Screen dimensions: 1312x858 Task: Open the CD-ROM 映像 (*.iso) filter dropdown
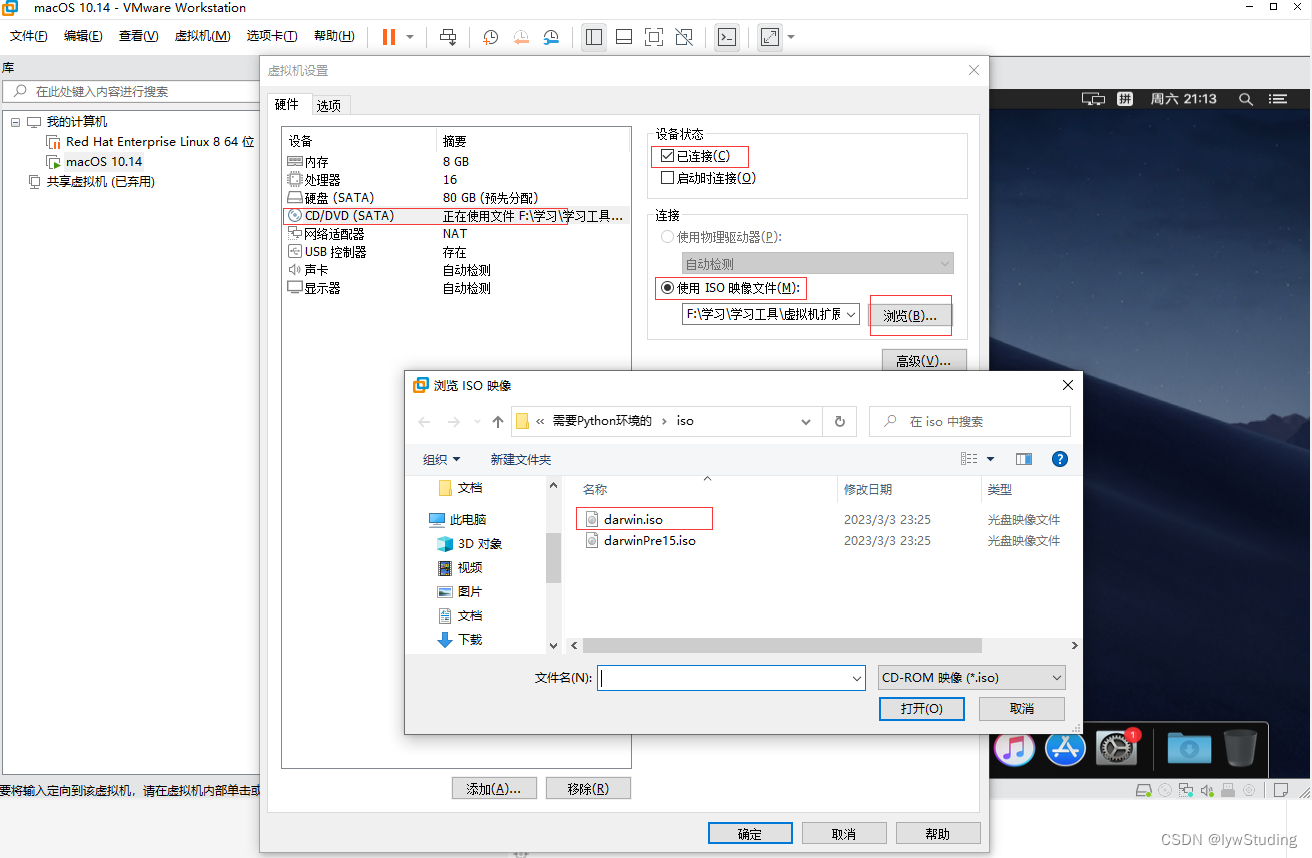[x=971, y=677]
